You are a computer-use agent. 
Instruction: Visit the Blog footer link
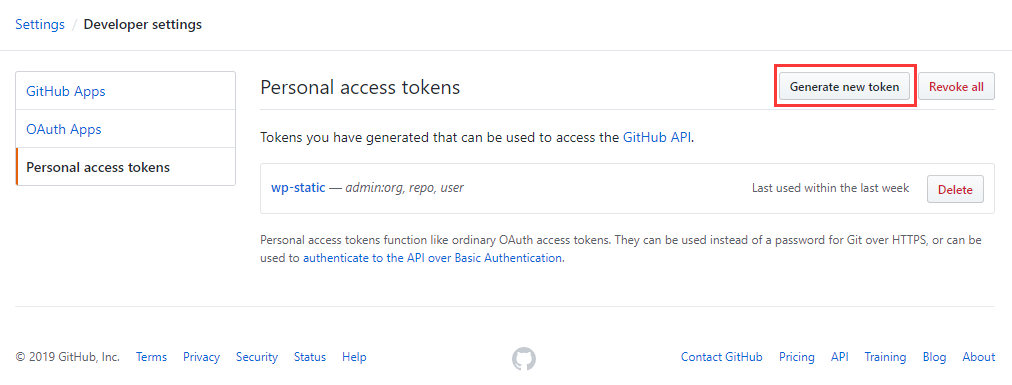pyautogui.click(x=934, y=357)
